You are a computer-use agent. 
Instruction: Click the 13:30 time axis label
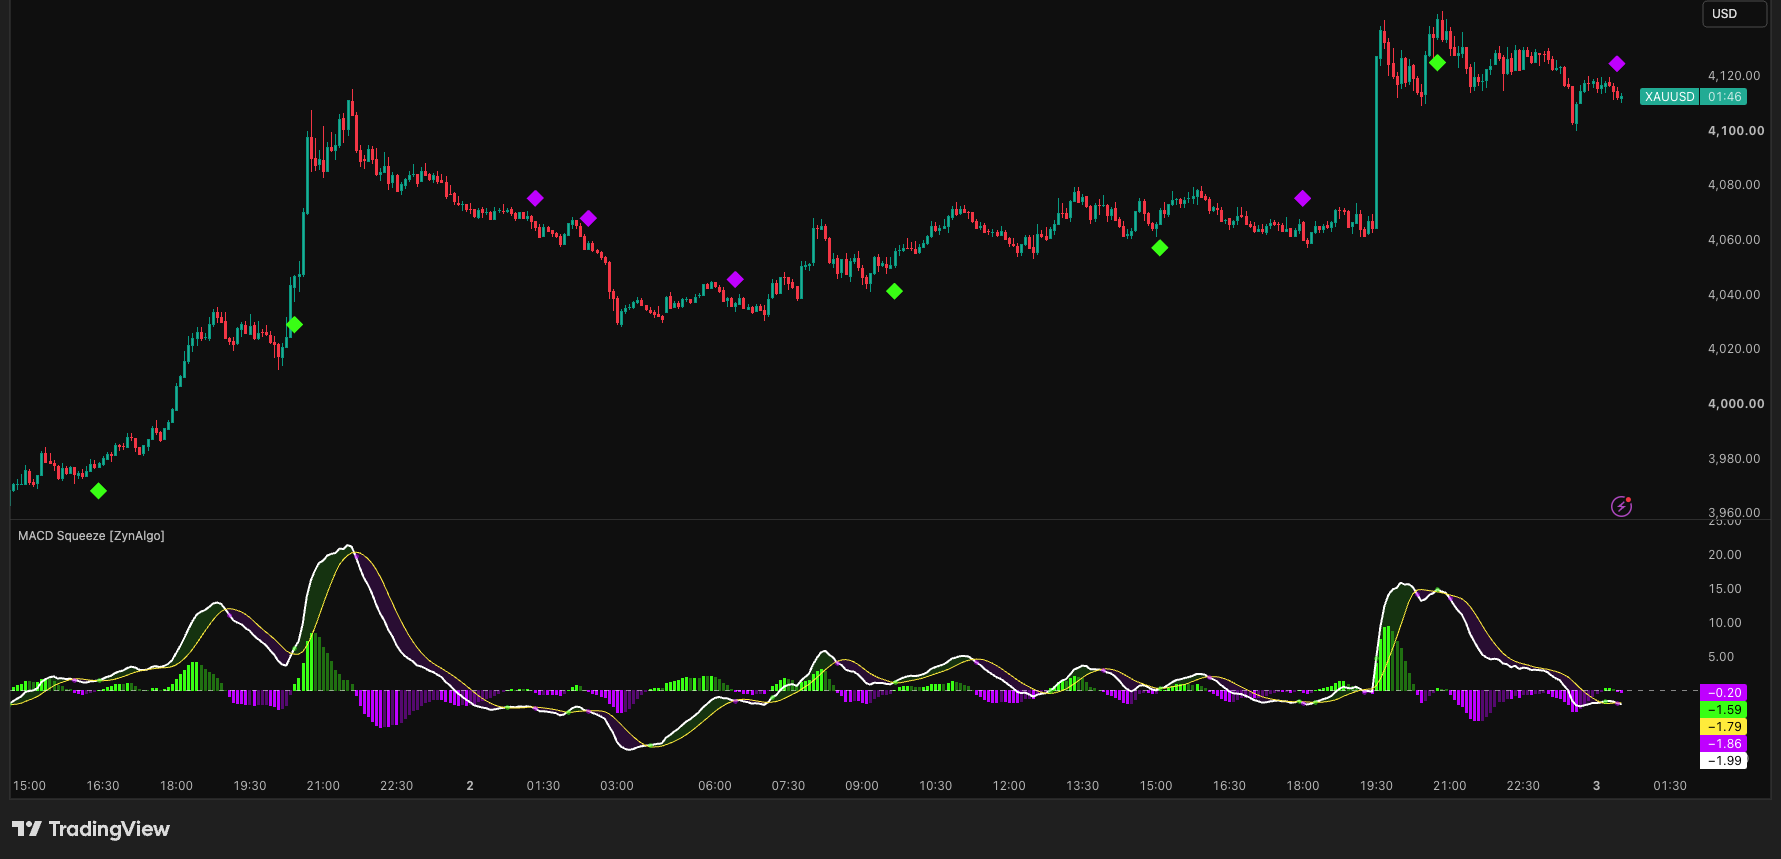1082,786
